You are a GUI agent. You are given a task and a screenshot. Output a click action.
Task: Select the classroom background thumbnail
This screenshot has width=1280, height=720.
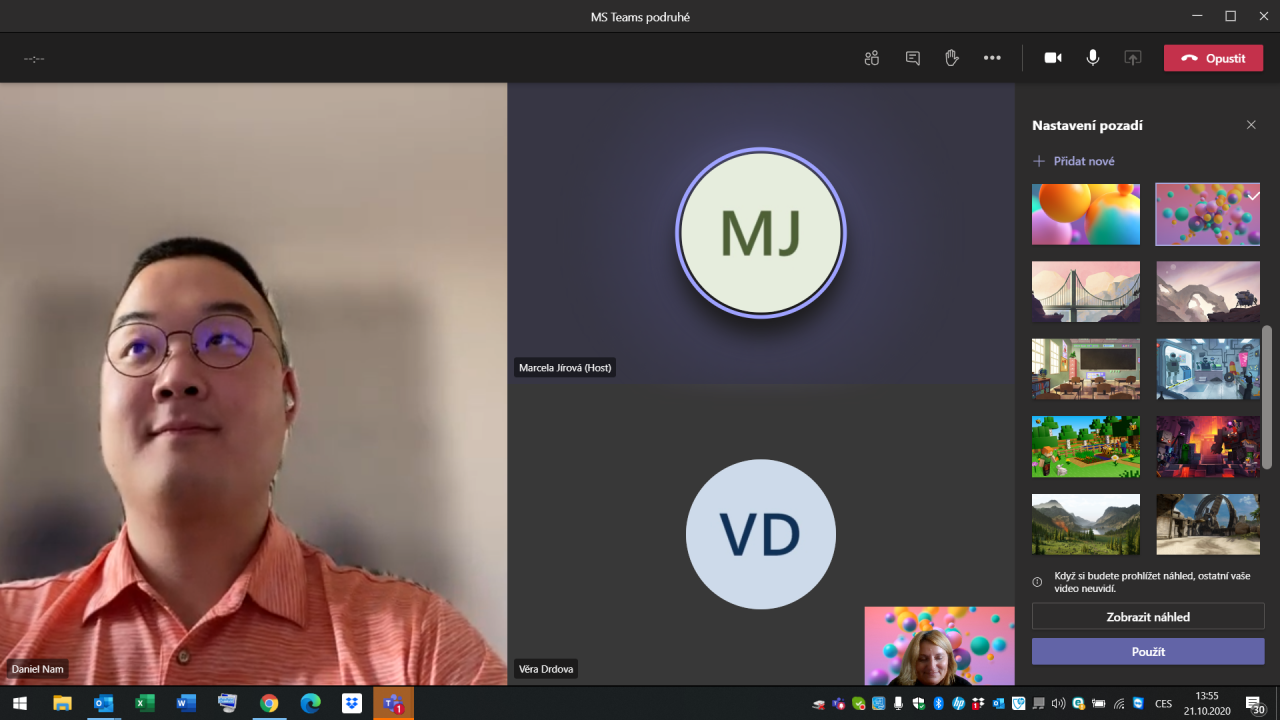point(1086,369)
